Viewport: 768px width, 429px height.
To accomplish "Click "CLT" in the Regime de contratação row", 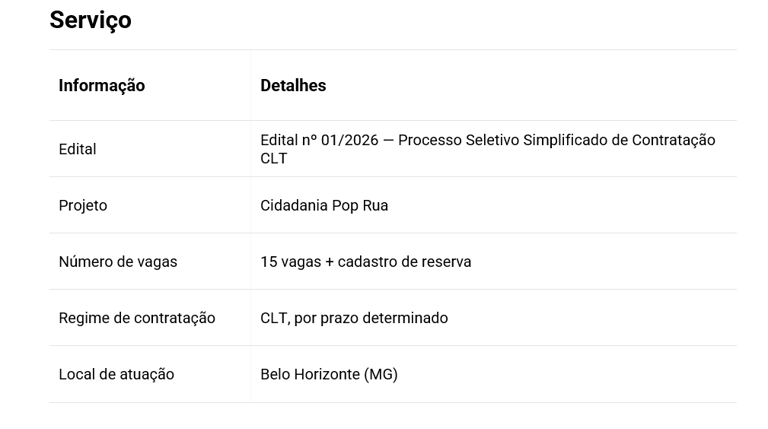I will (273, 318).
